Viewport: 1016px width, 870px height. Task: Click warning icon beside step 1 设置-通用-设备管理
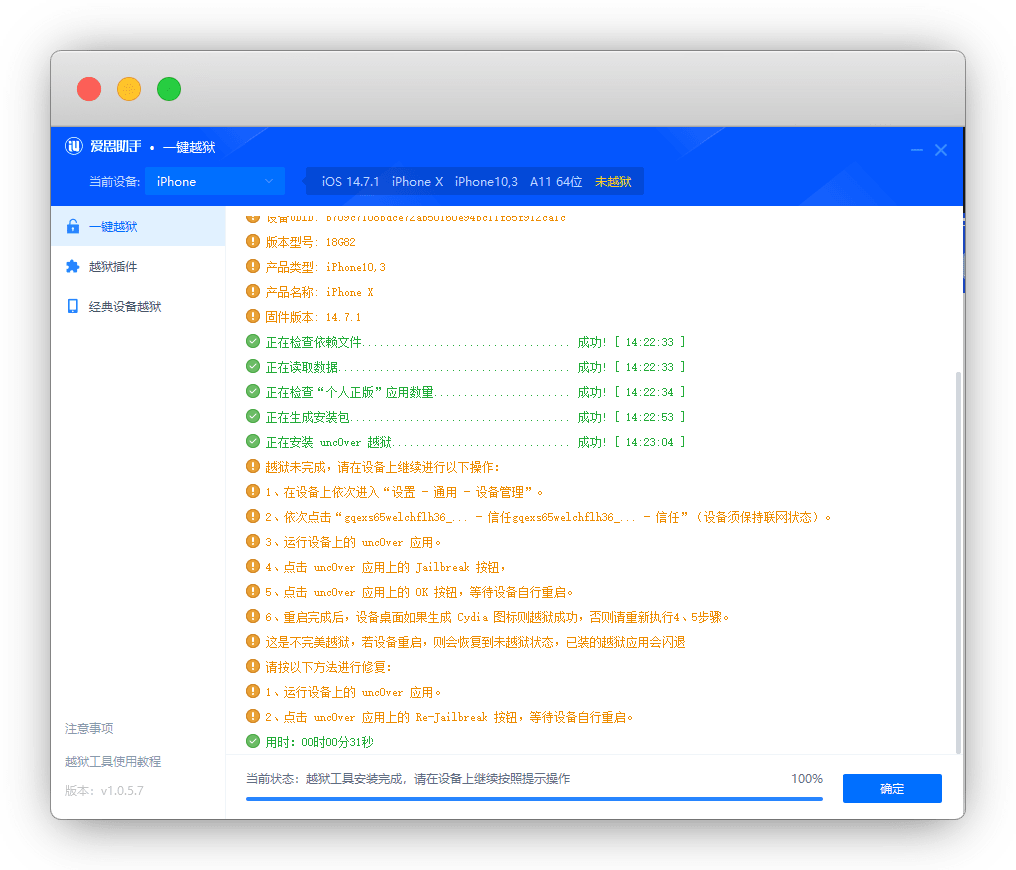tap(253, 492)
